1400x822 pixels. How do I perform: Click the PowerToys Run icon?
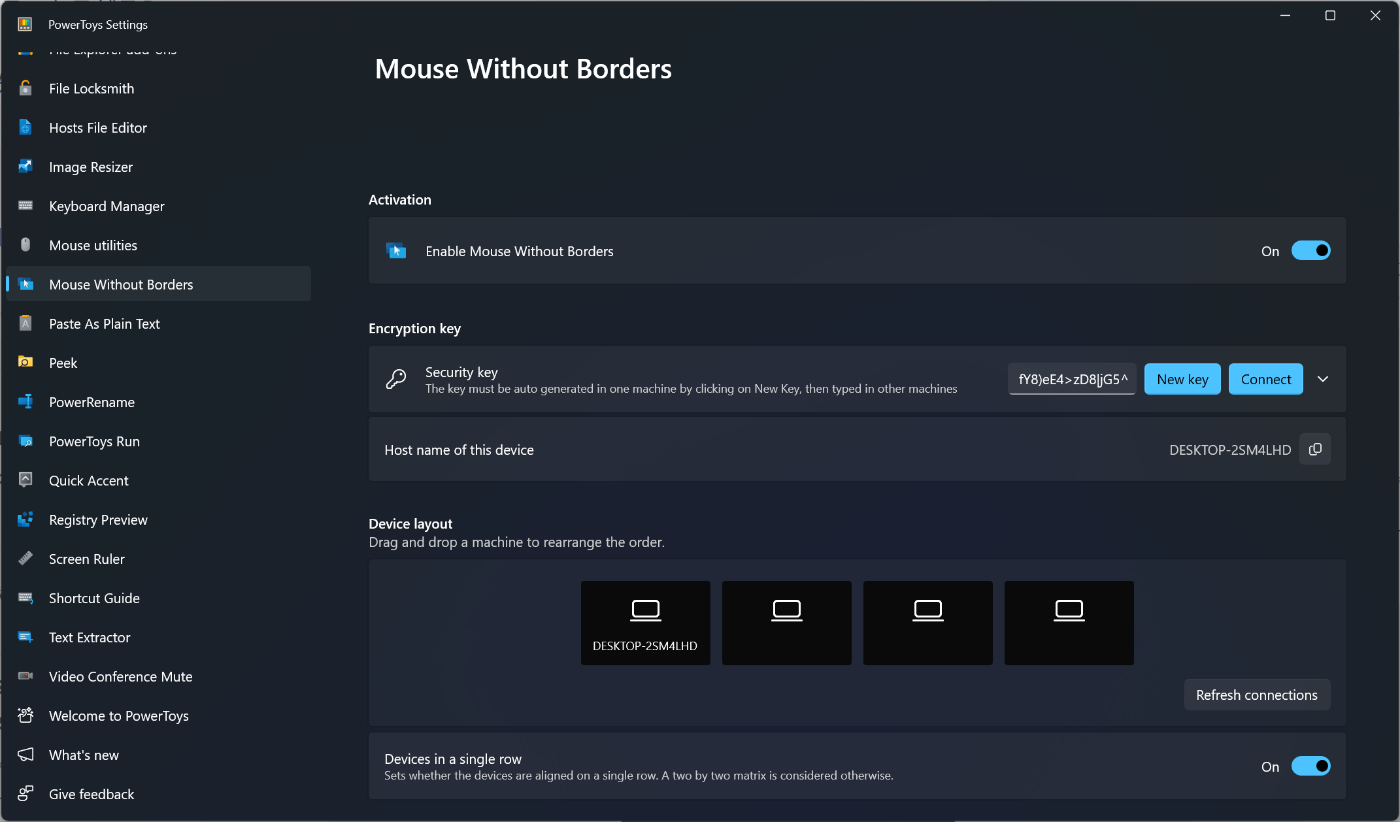[x=26, y=441]
